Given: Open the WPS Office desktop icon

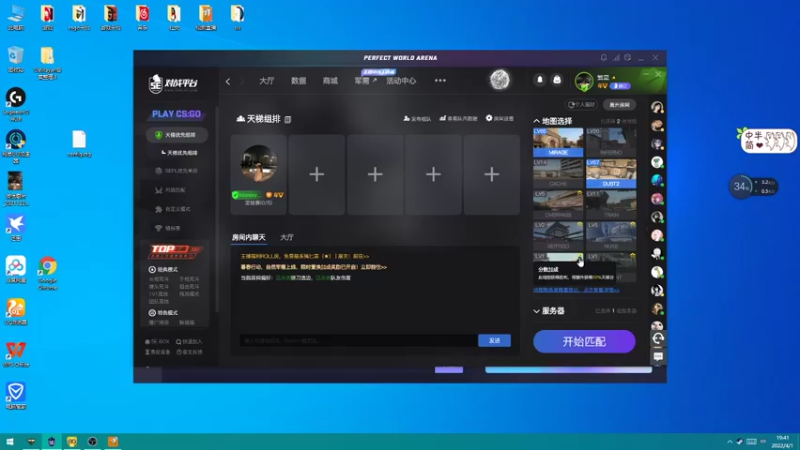Looking at the screenshot, I should point(16,354).
